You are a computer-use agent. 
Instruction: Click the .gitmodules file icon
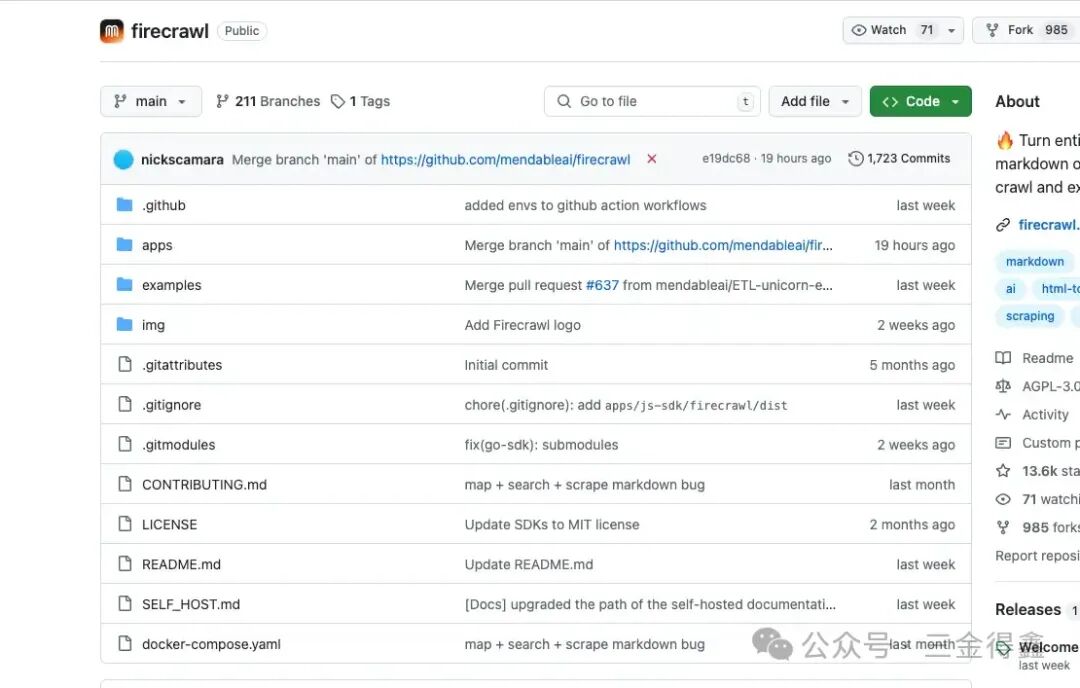(125, 444)
